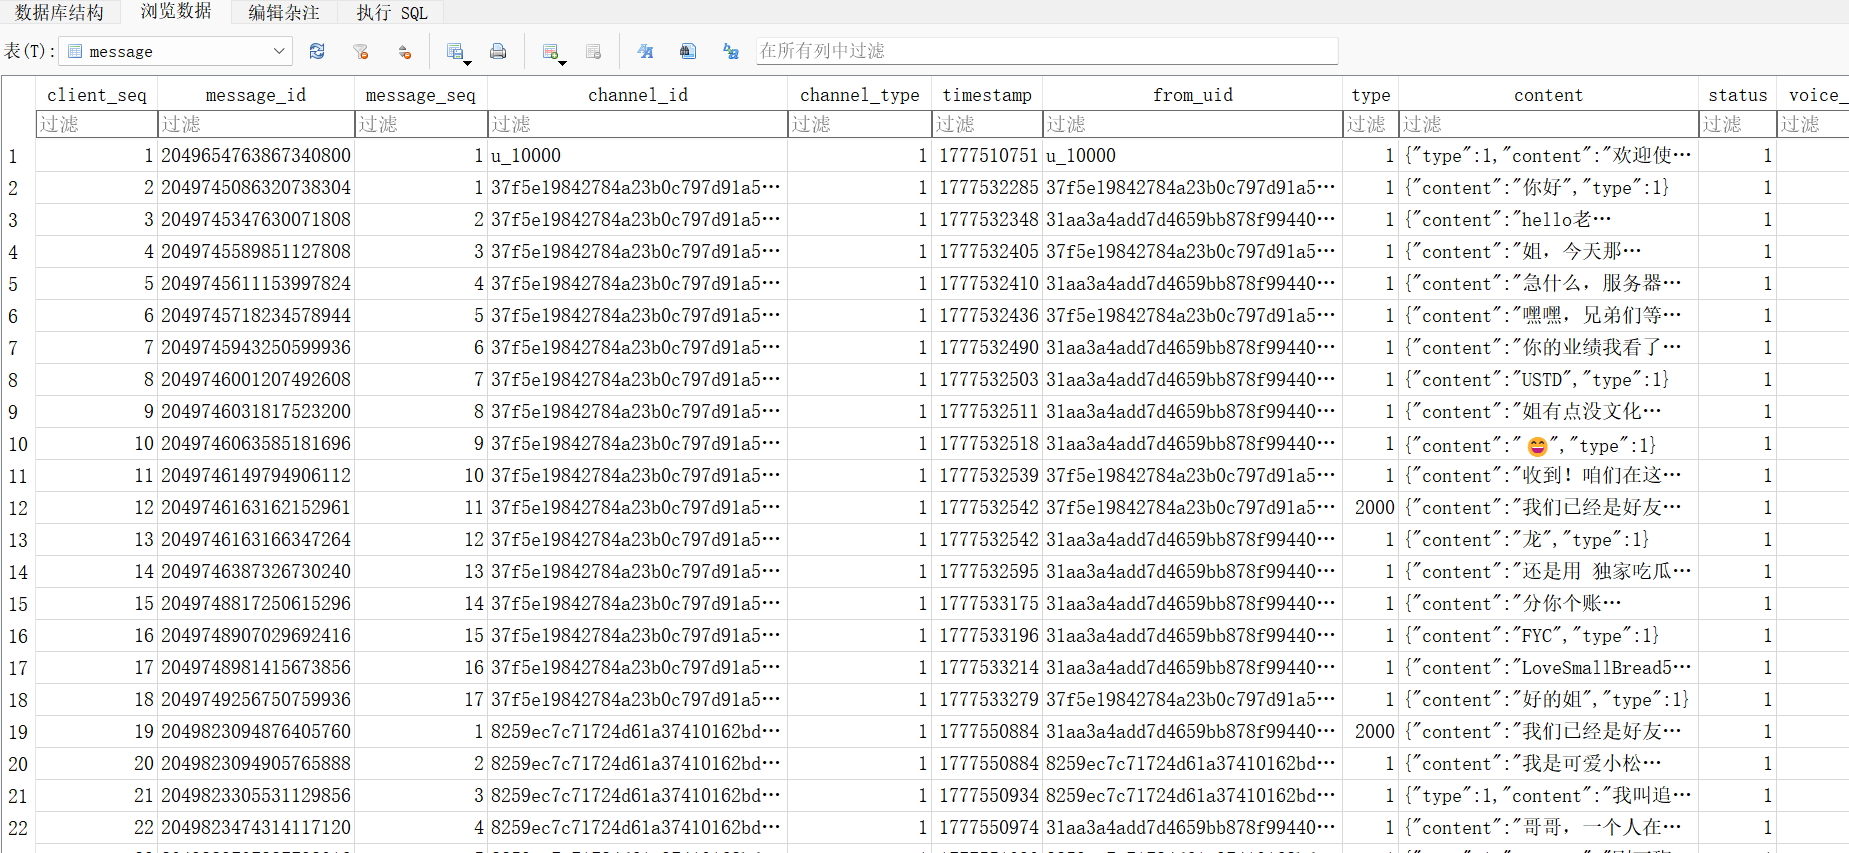Refresh the table data
Image resolution: width=1849 pixels, height=853 pixels.
point(317,51)
